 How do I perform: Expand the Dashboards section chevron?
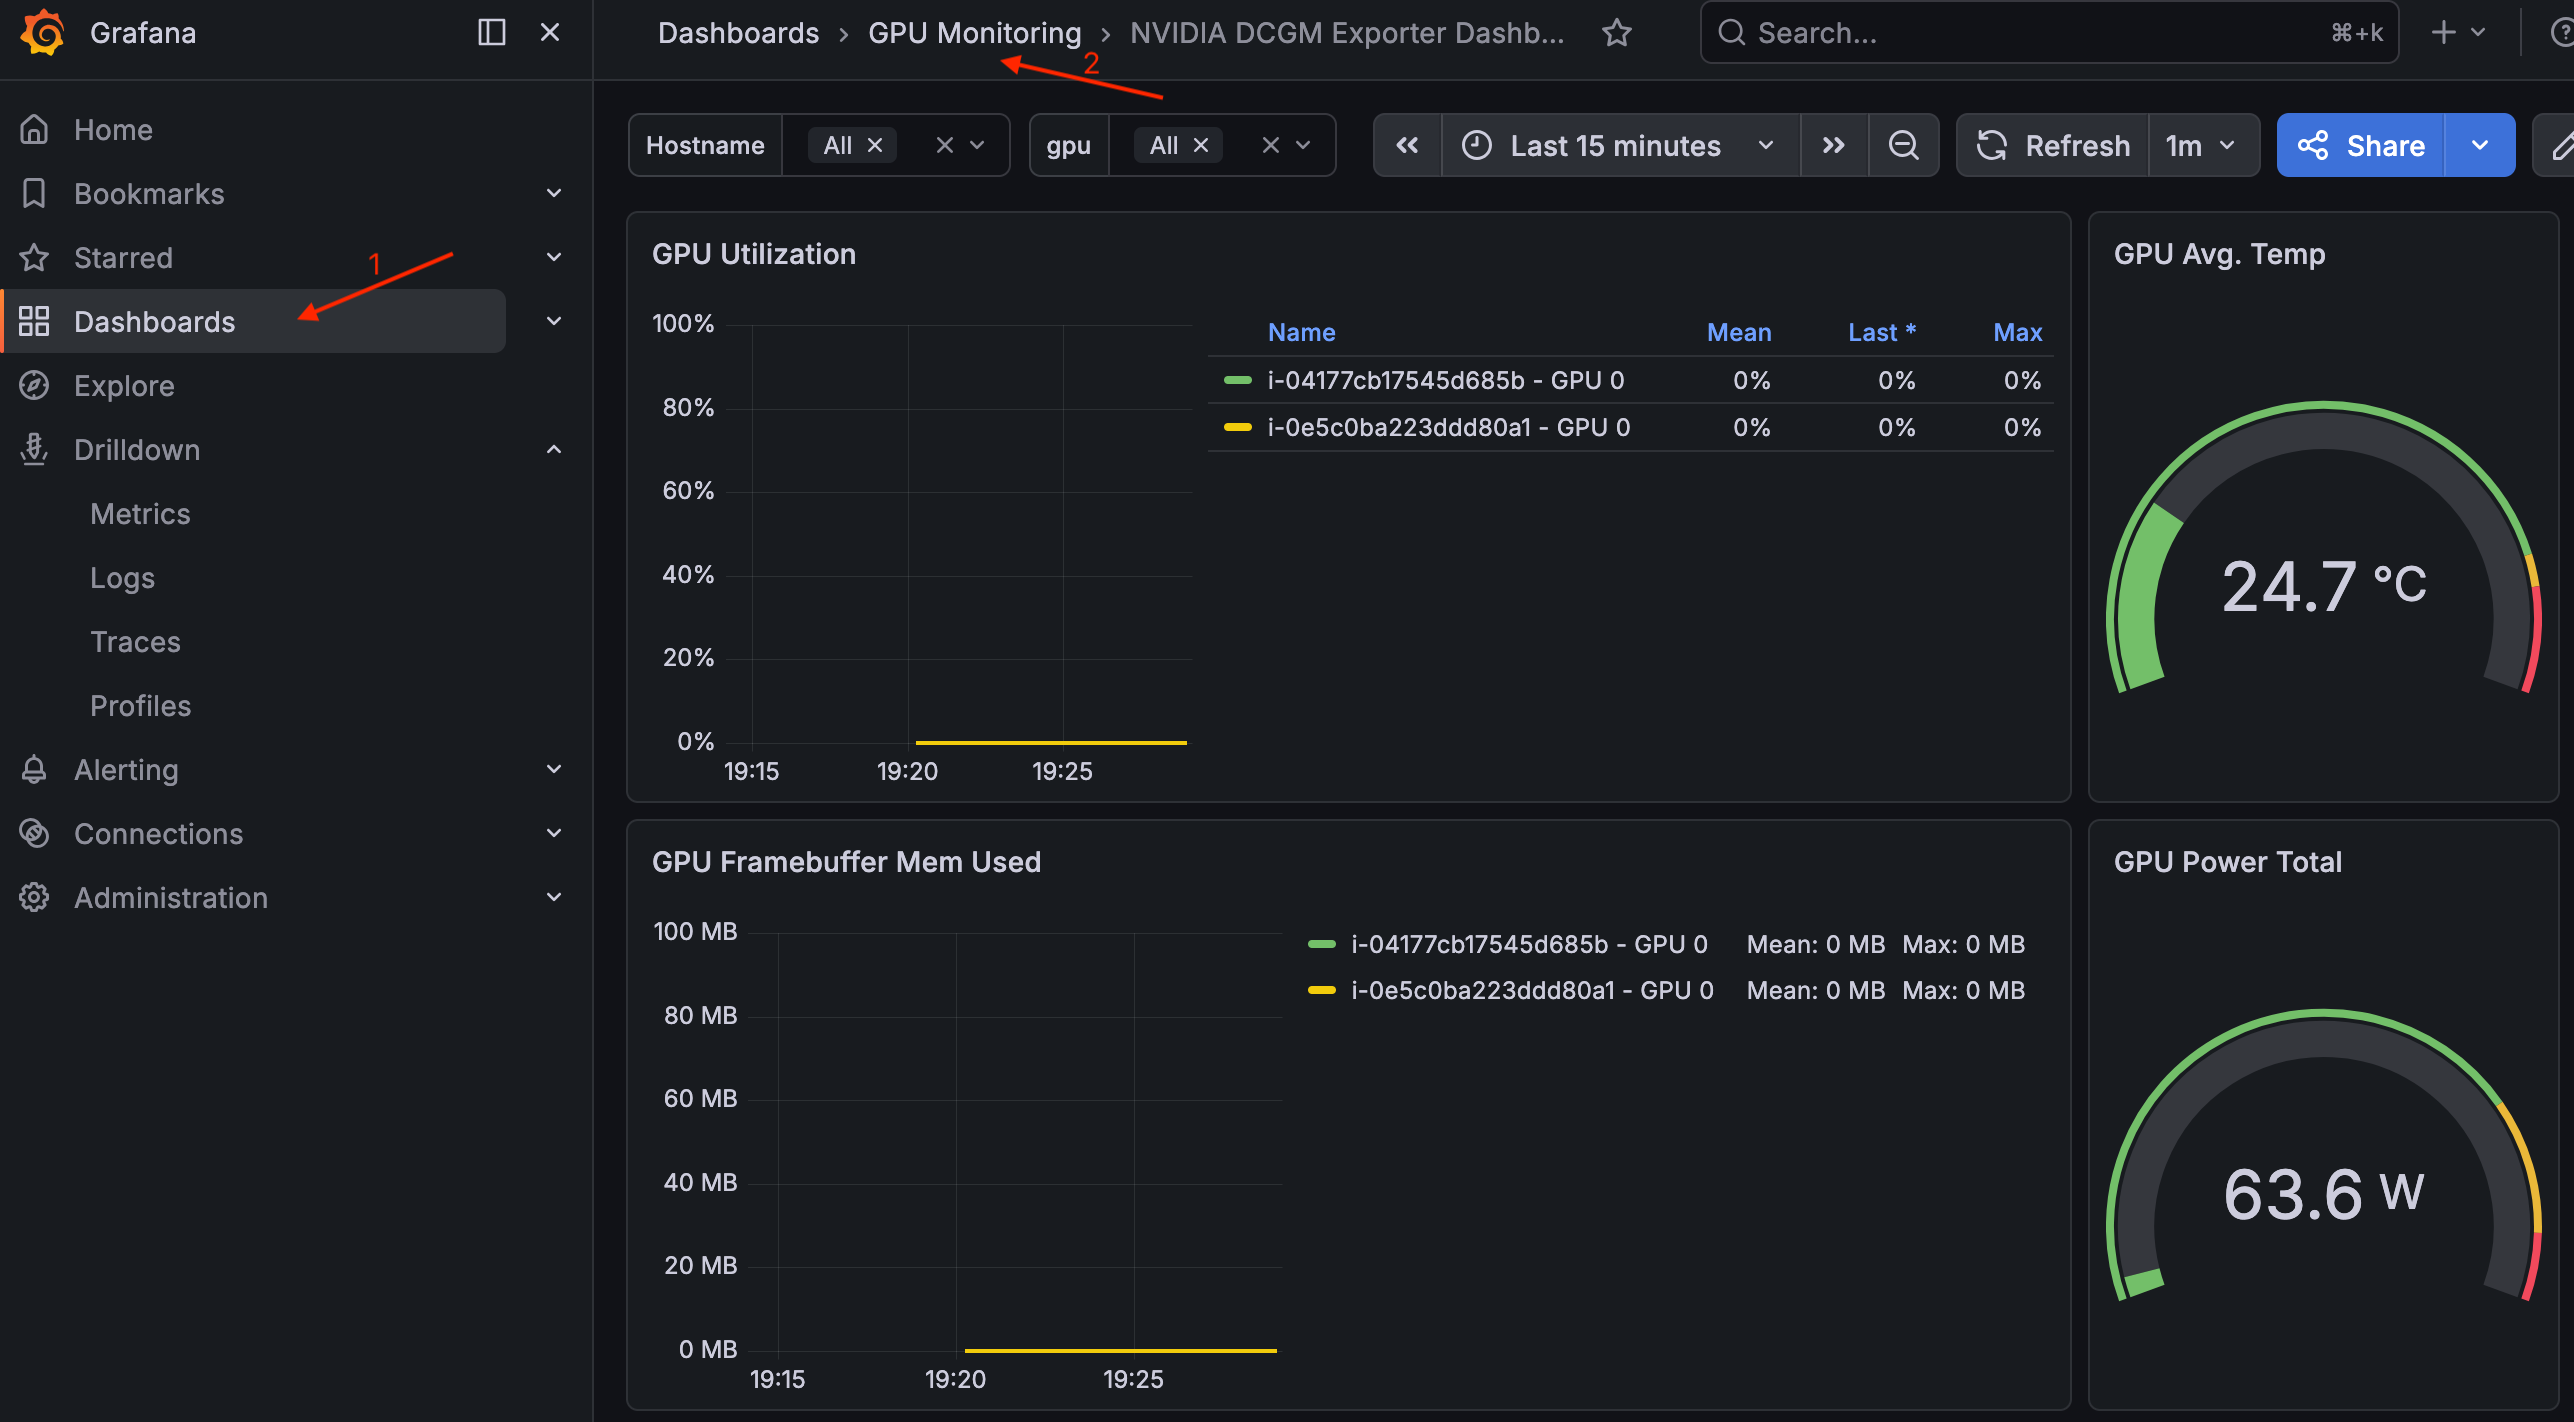[554, 321]
